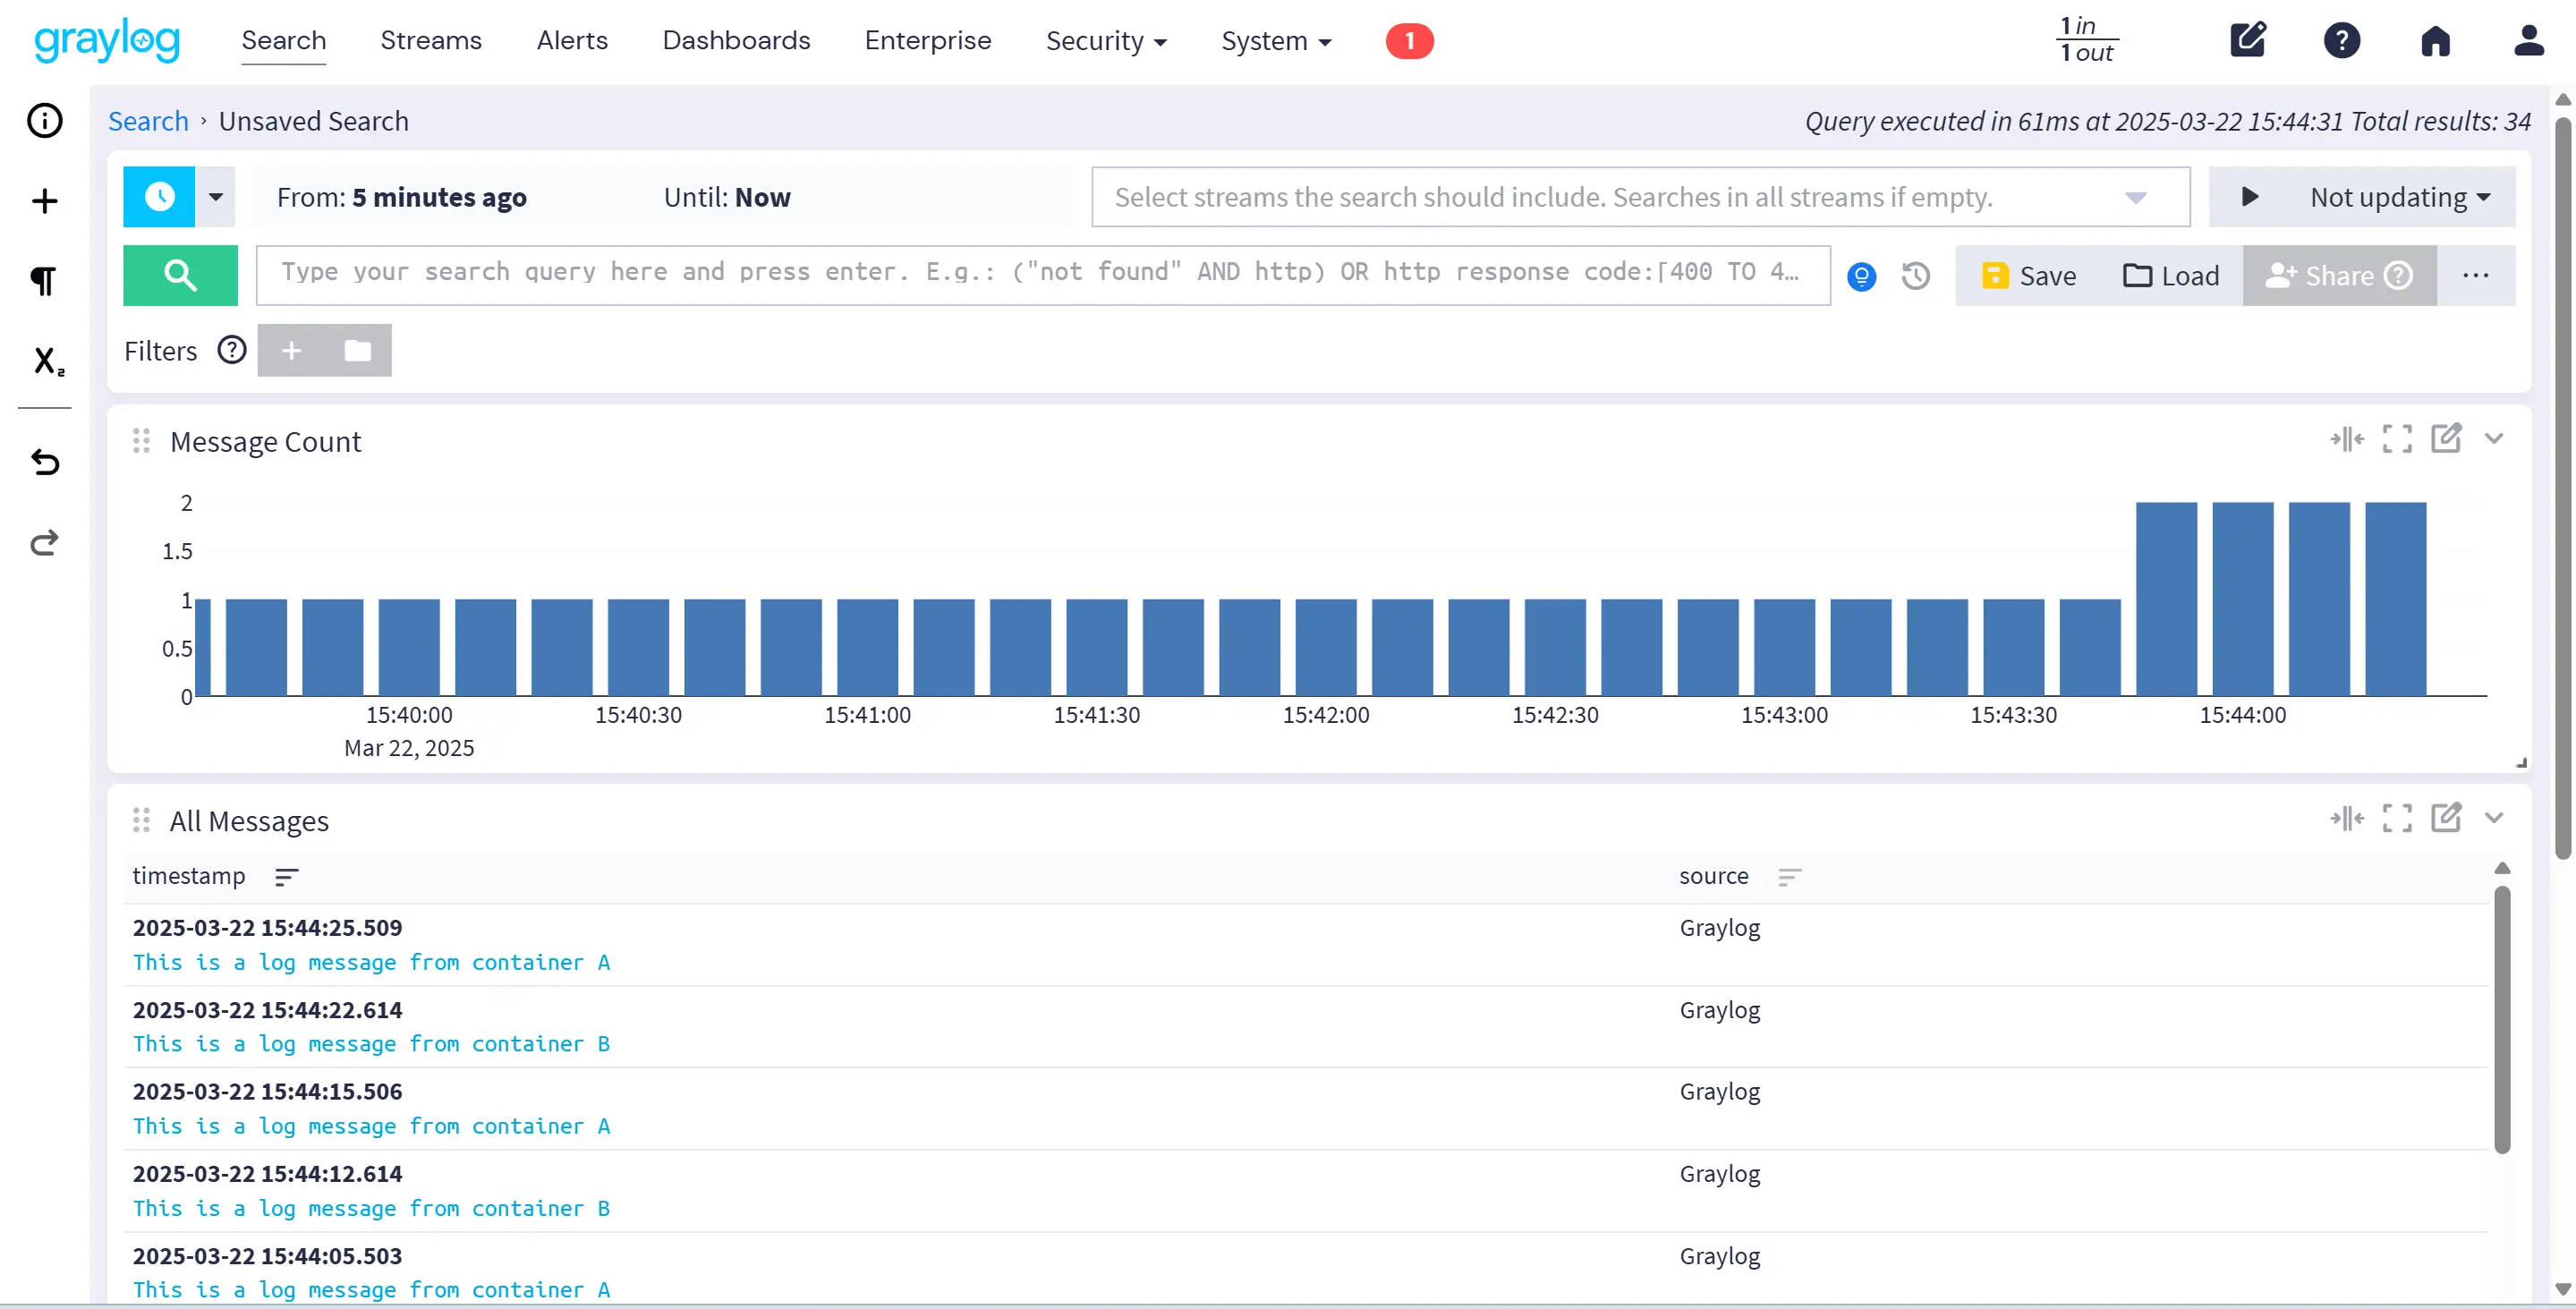This screenshot has height=1309, width=2576.
Task: Fit Message Count widget width icon
Action: coord(2346,439)
